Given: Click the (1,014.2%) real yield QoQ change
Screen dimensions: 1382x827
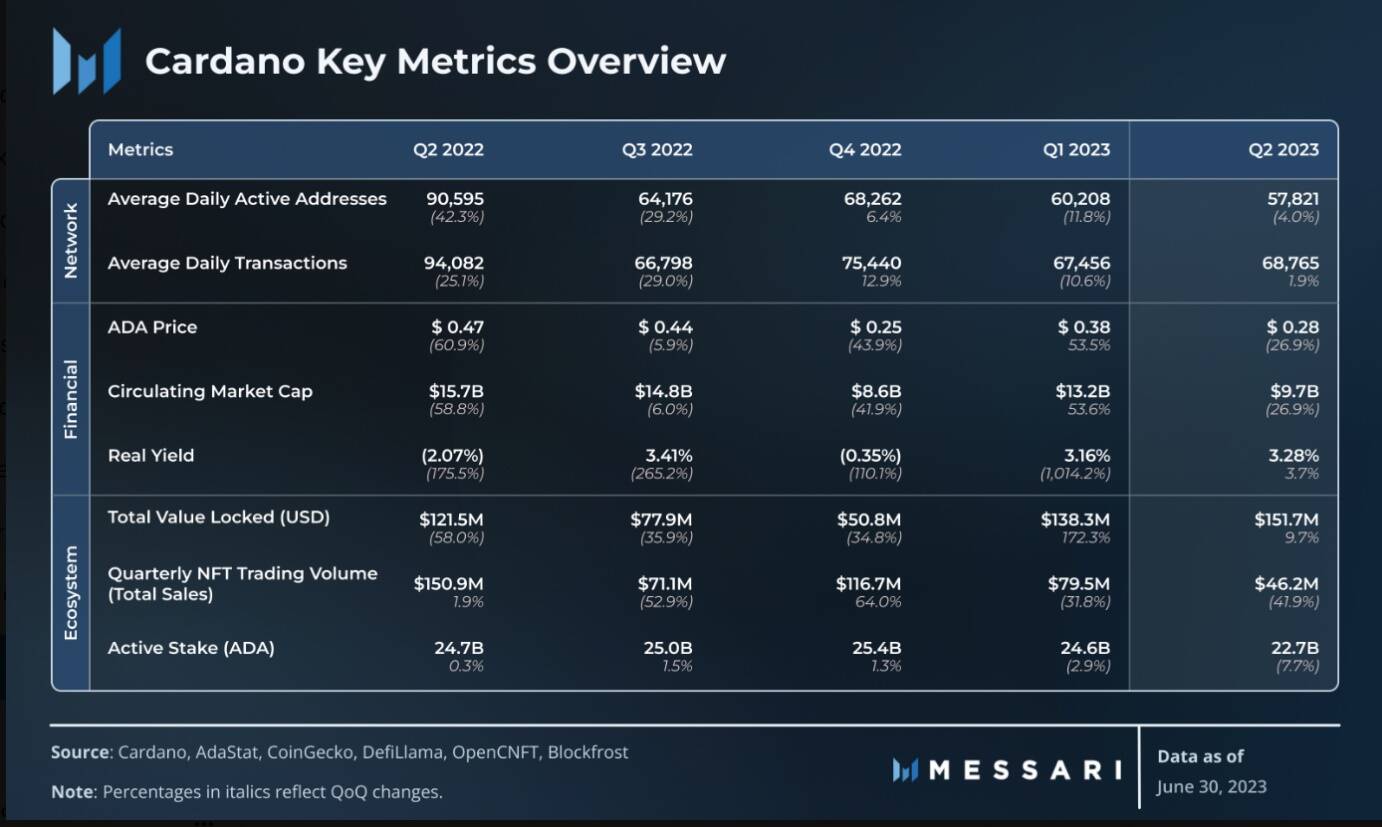Looking at the screenshot, I should 1076,473.
